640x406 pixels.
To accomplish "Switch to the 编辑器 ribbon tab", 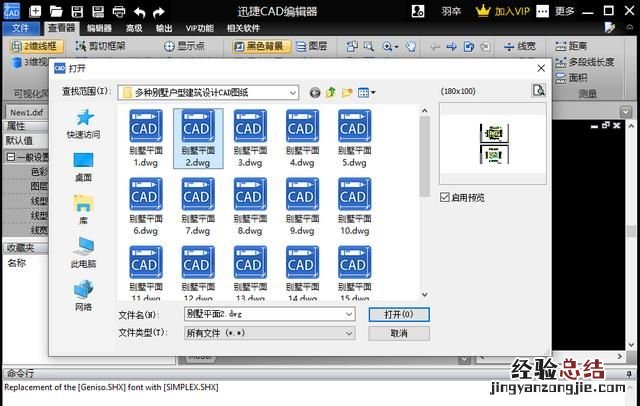I will tap(99, 28).
